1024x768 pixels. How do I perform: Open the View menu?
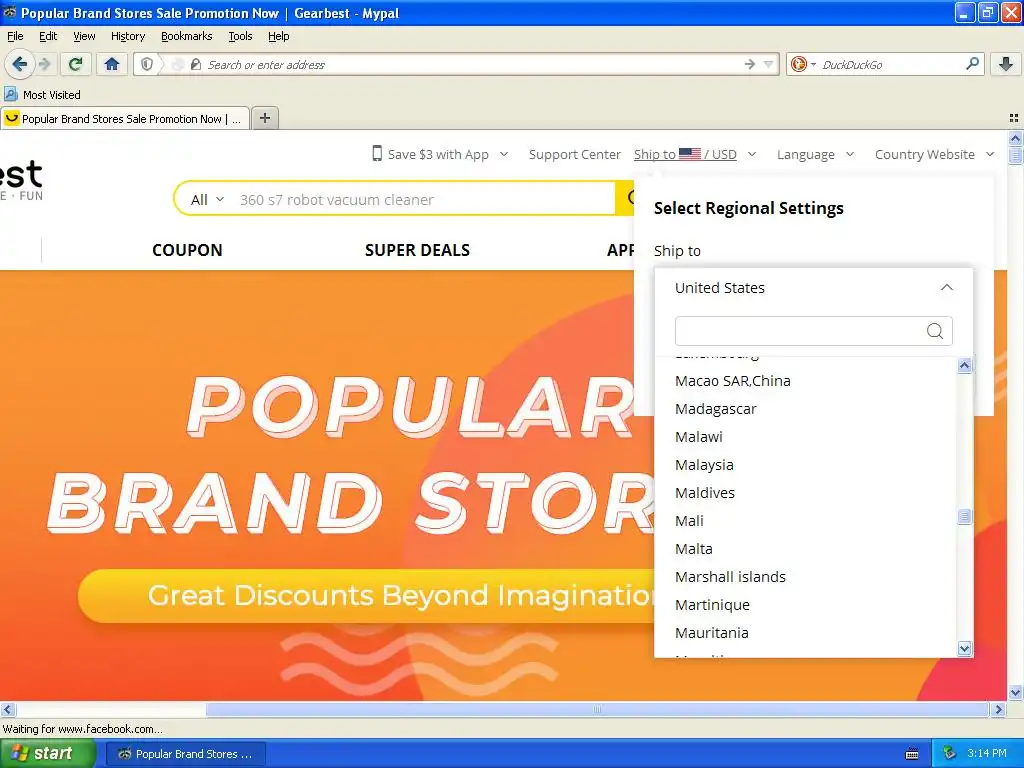pyautogui.click(x=84, y=36)
